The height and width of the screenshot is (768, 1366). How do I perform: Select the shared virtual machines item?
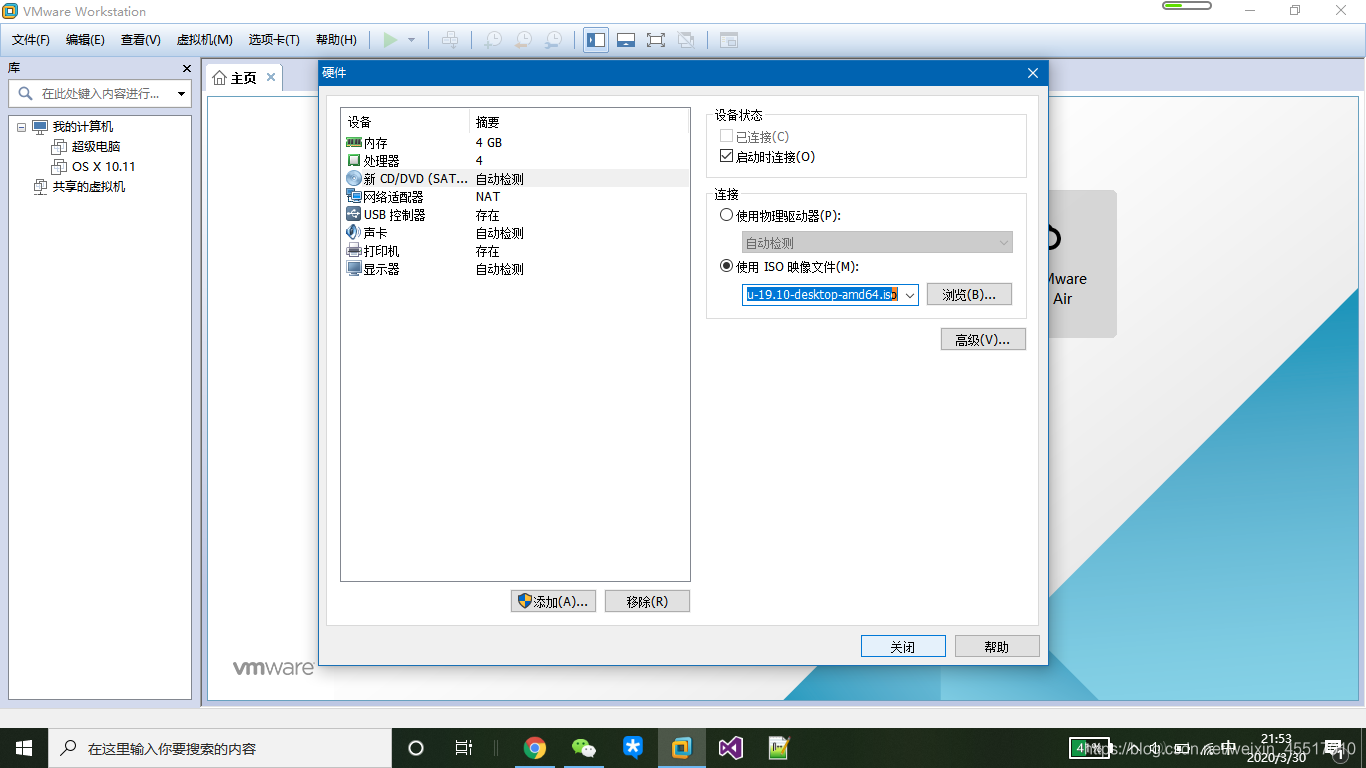pos(89,187)
